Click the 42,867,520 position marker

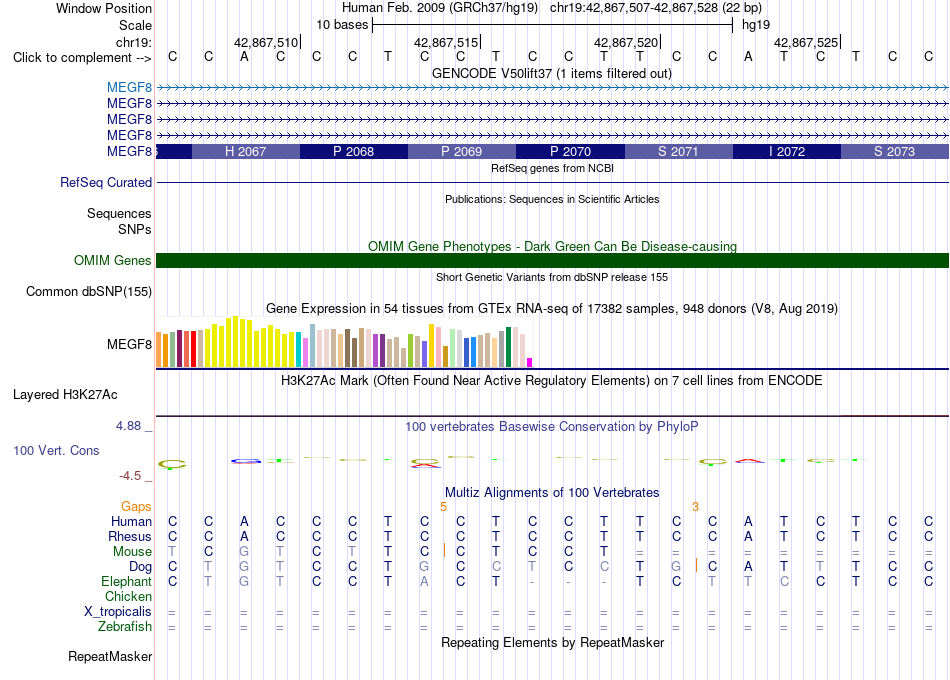pos(626,42)
